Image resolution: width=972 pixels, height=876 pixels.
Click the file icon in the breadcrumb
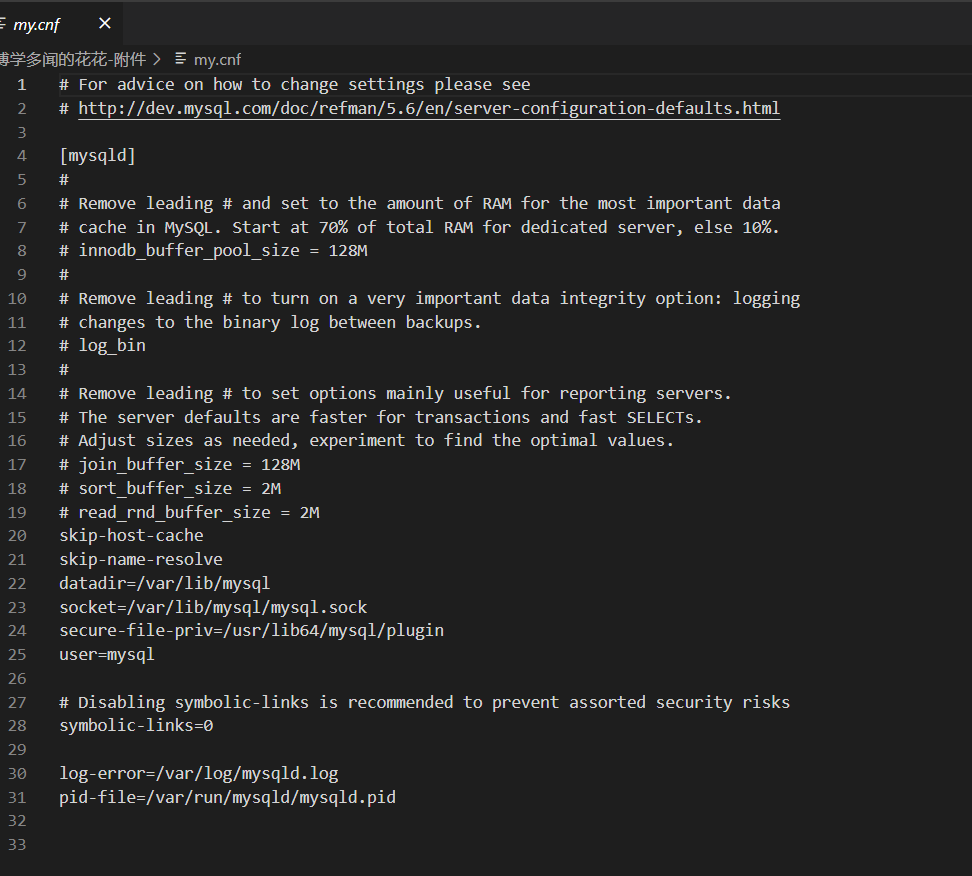[180, 60]
